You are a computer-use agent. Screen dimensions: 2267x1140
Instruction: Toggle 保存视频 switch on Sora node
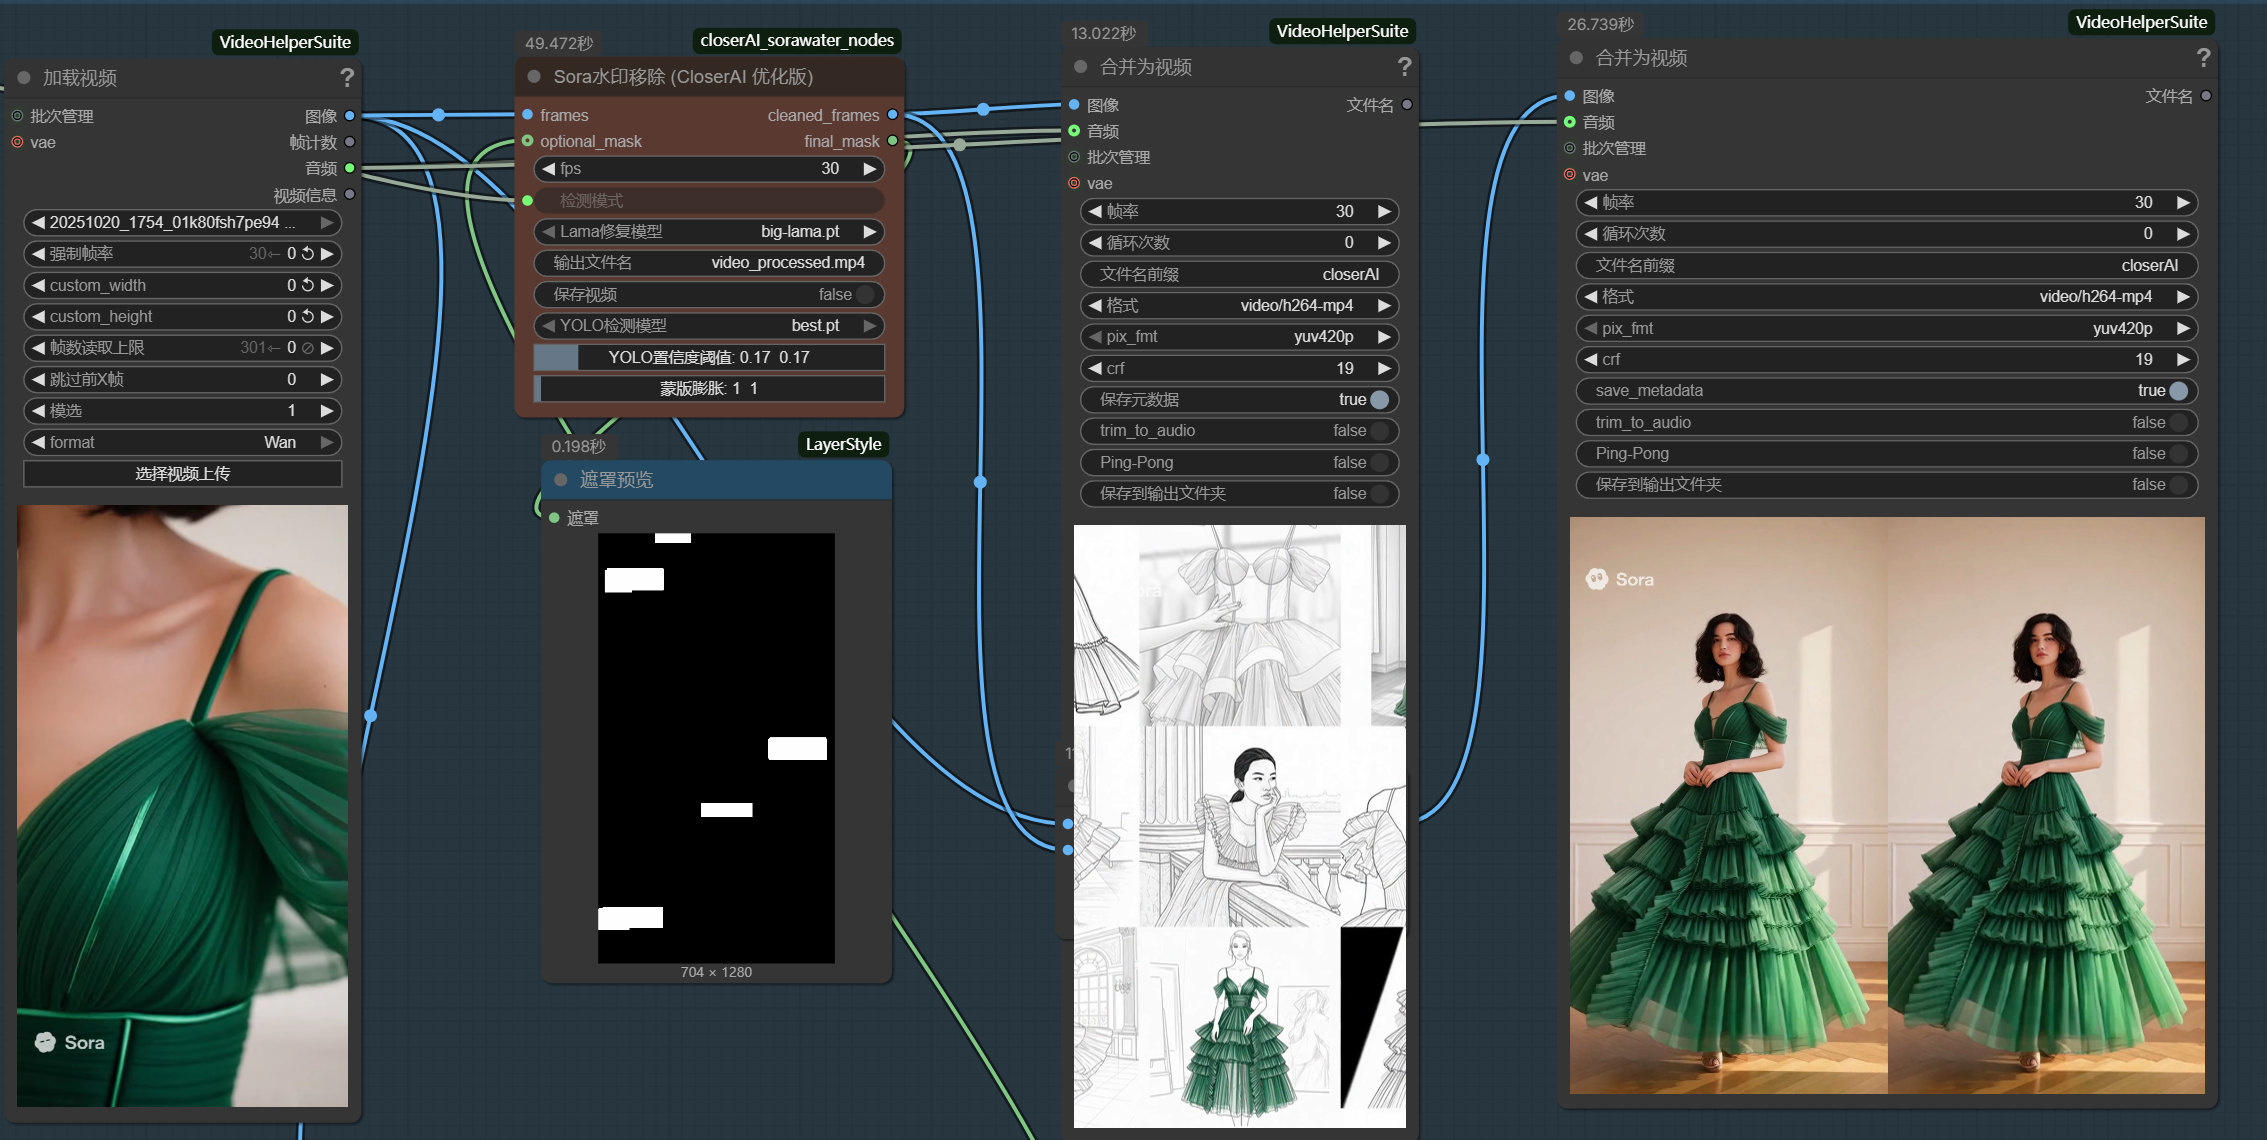[x=864, y=295]
